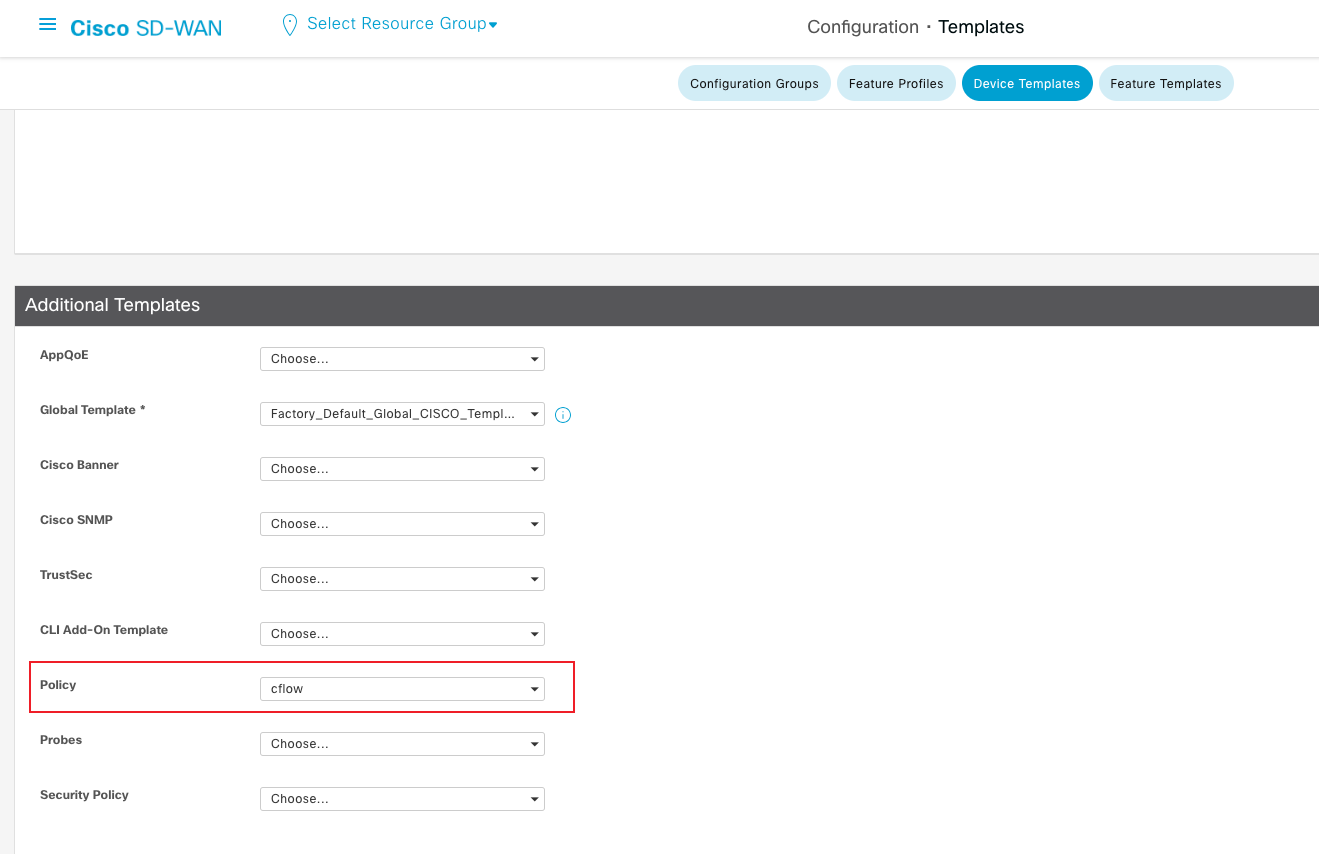Click the Cisco SD-WAN logo
The width and height of the screenshot is (1319, 854).
click(x=146, y=28)
